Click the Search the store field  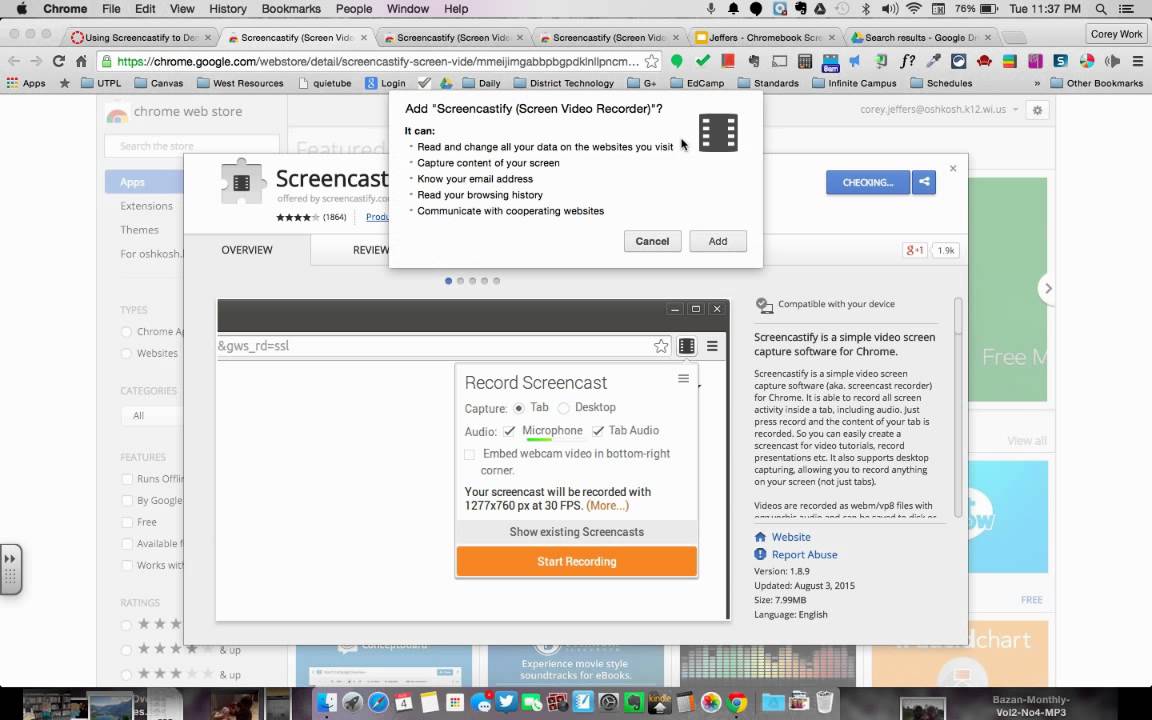[x=192, y=145]
